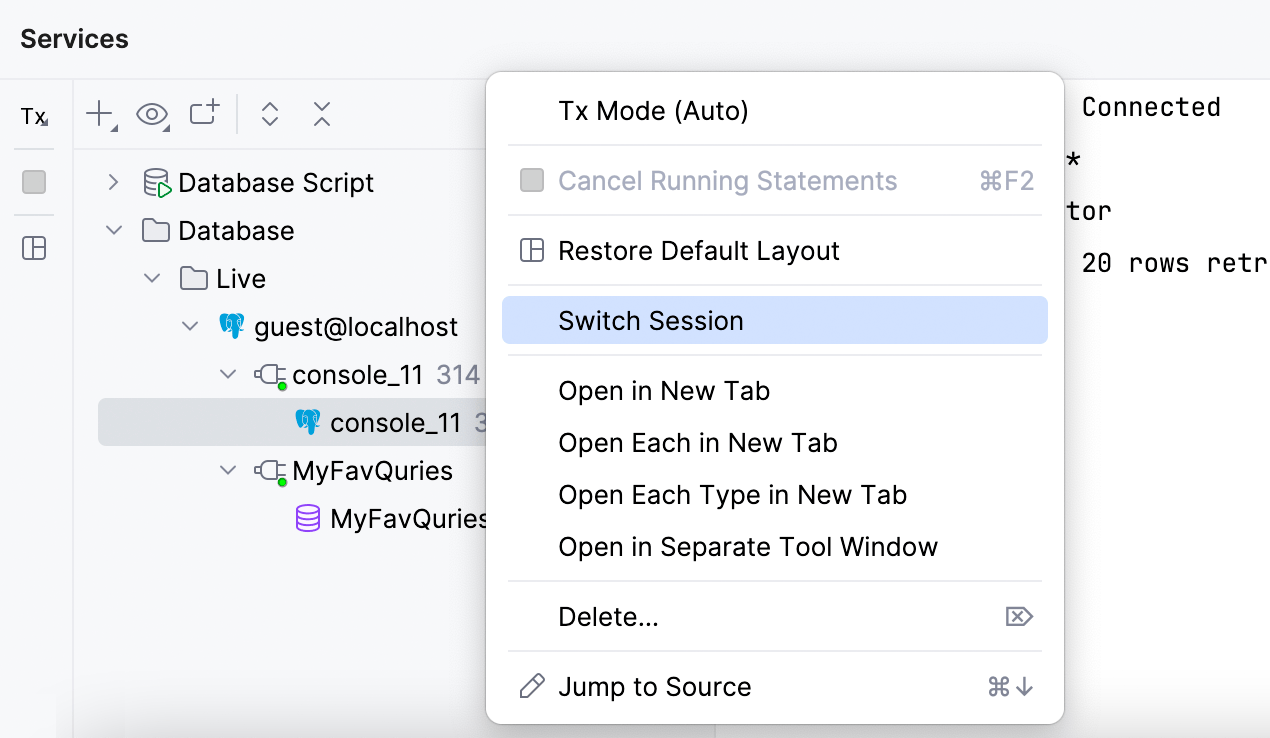Collapse the MyFavQuries session node
The width and height of the screenshot is (1270, 738).
[229, 470]
